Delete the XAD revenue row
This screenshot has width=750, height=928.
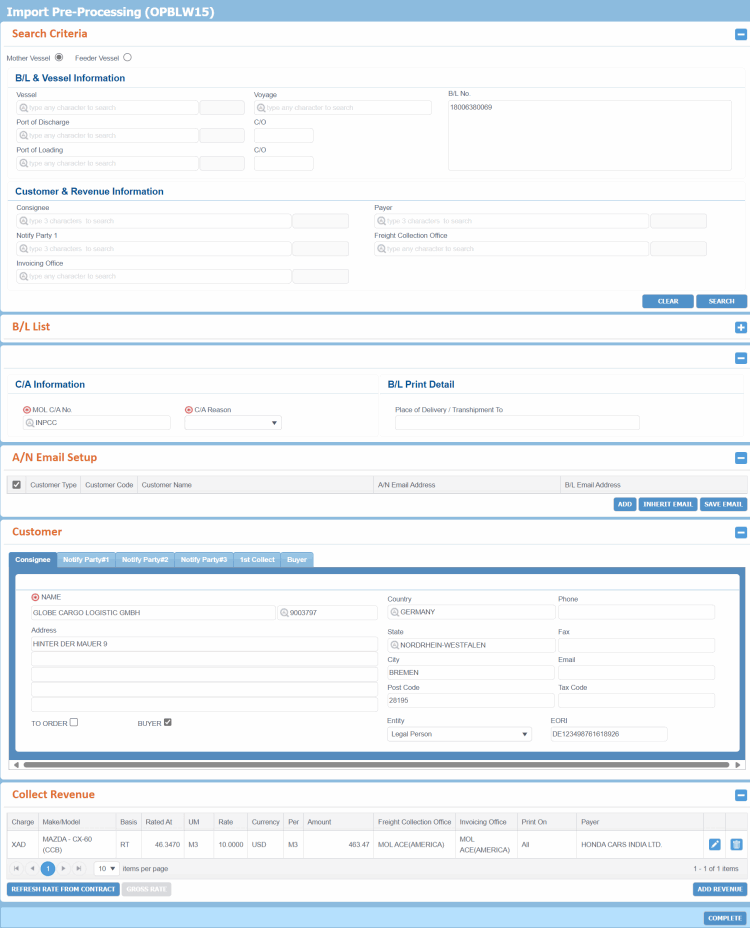736,845
